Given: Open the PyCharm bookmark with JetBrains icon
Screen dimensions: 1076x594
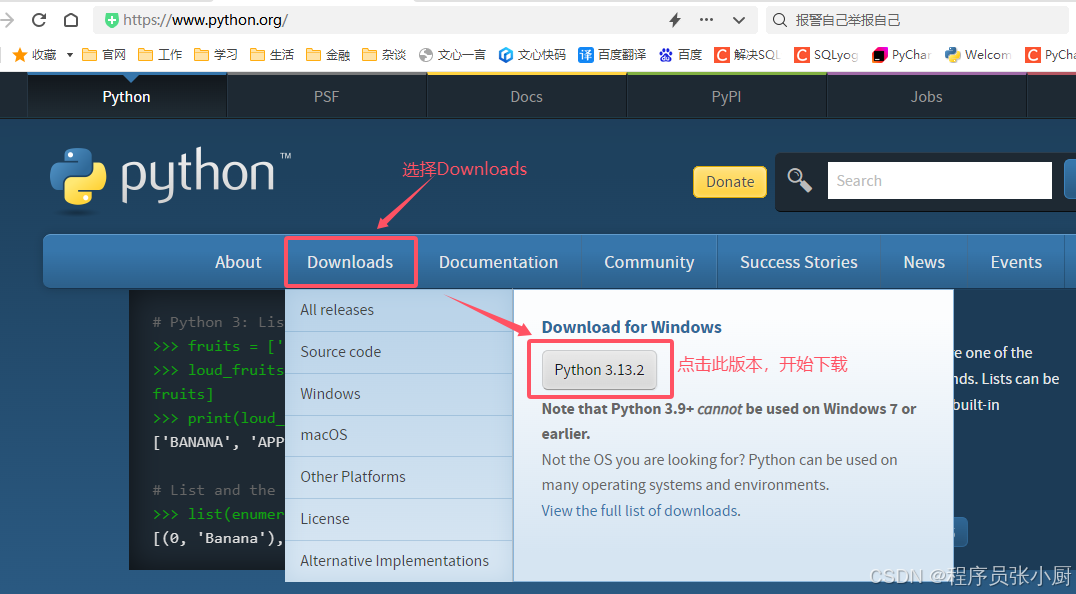Looking at the screenshot, I should point(901,54).
